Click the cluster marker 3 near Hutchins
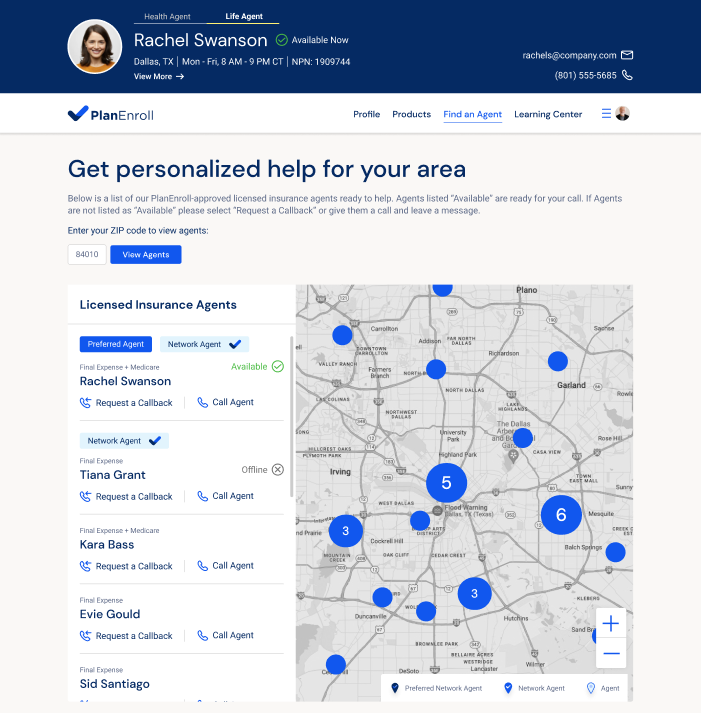 point(474,593)
